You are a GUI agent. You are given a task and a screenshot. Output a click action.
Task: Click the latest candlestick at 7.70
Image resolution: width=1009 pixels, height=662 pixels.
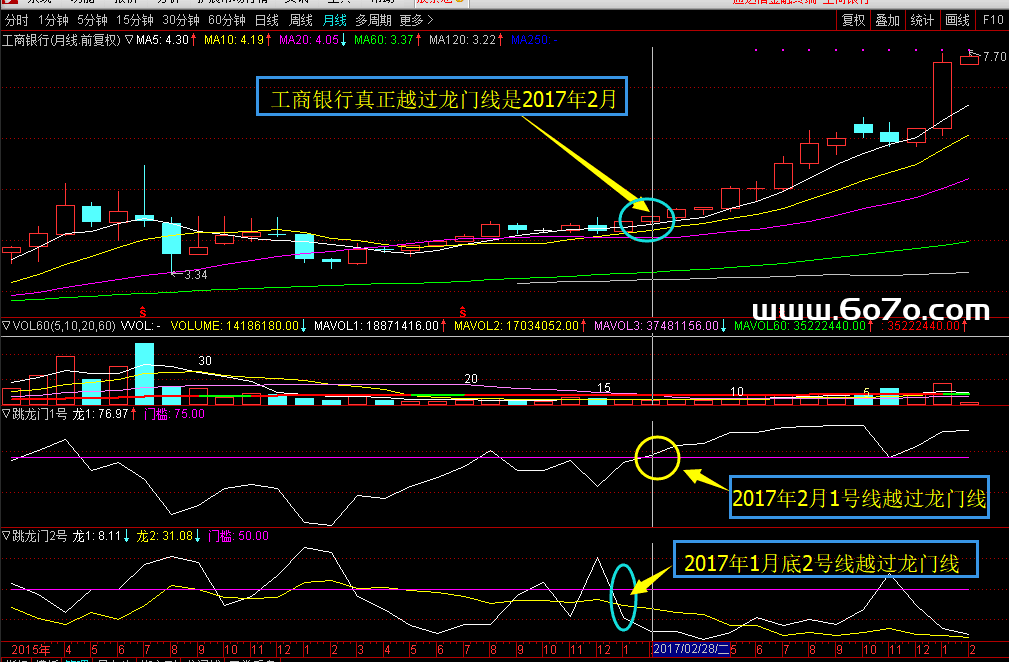tap(968, 60)
